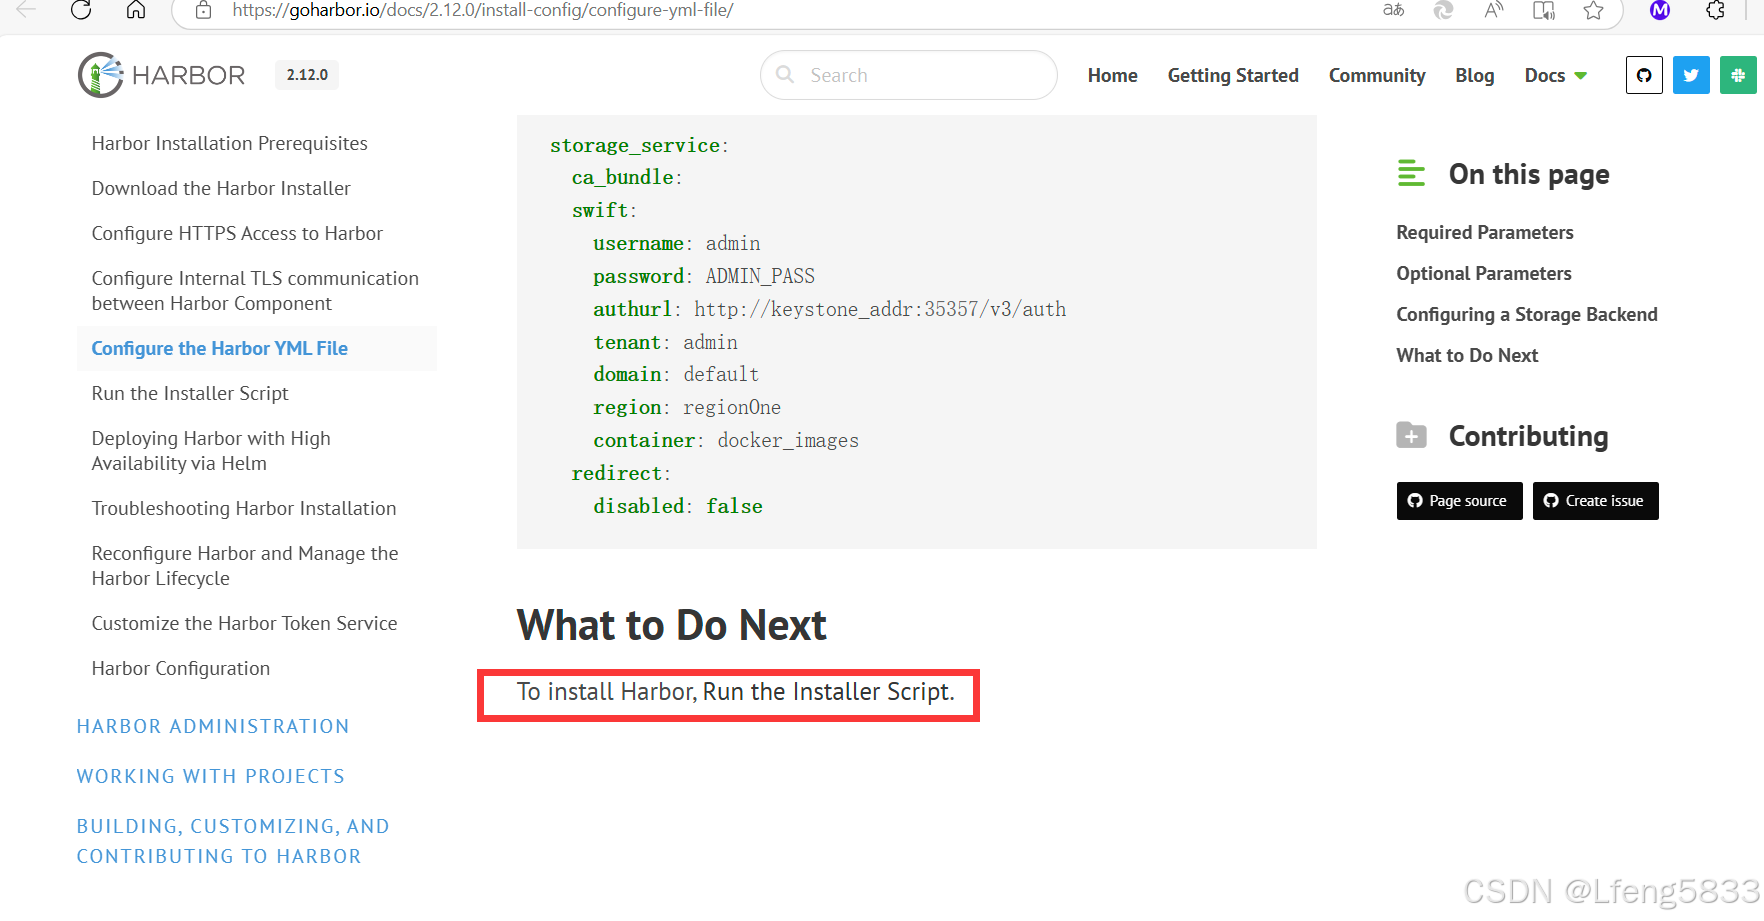
Task: Click the container docker_images line
Action: pos(726,440)
